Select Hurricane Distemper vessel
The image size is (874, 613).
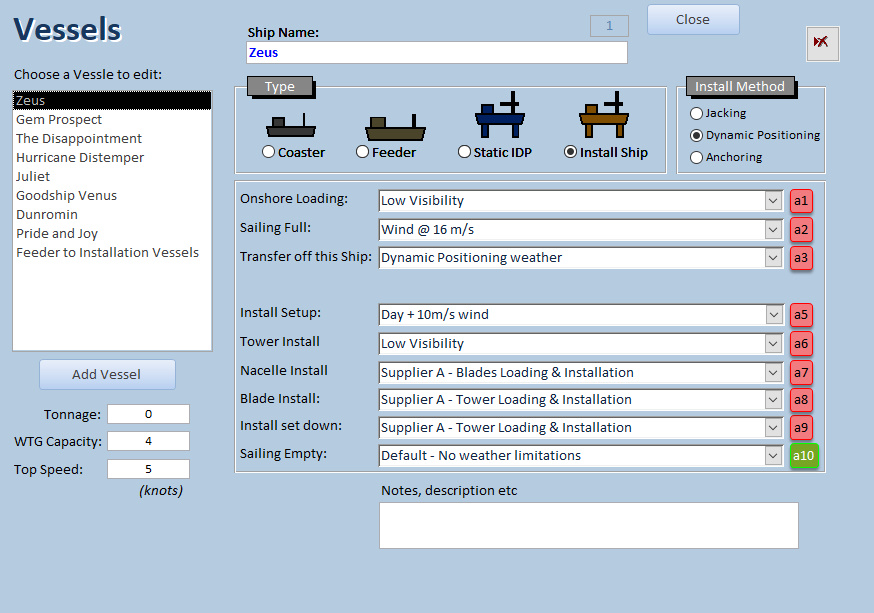pos(112,157)
